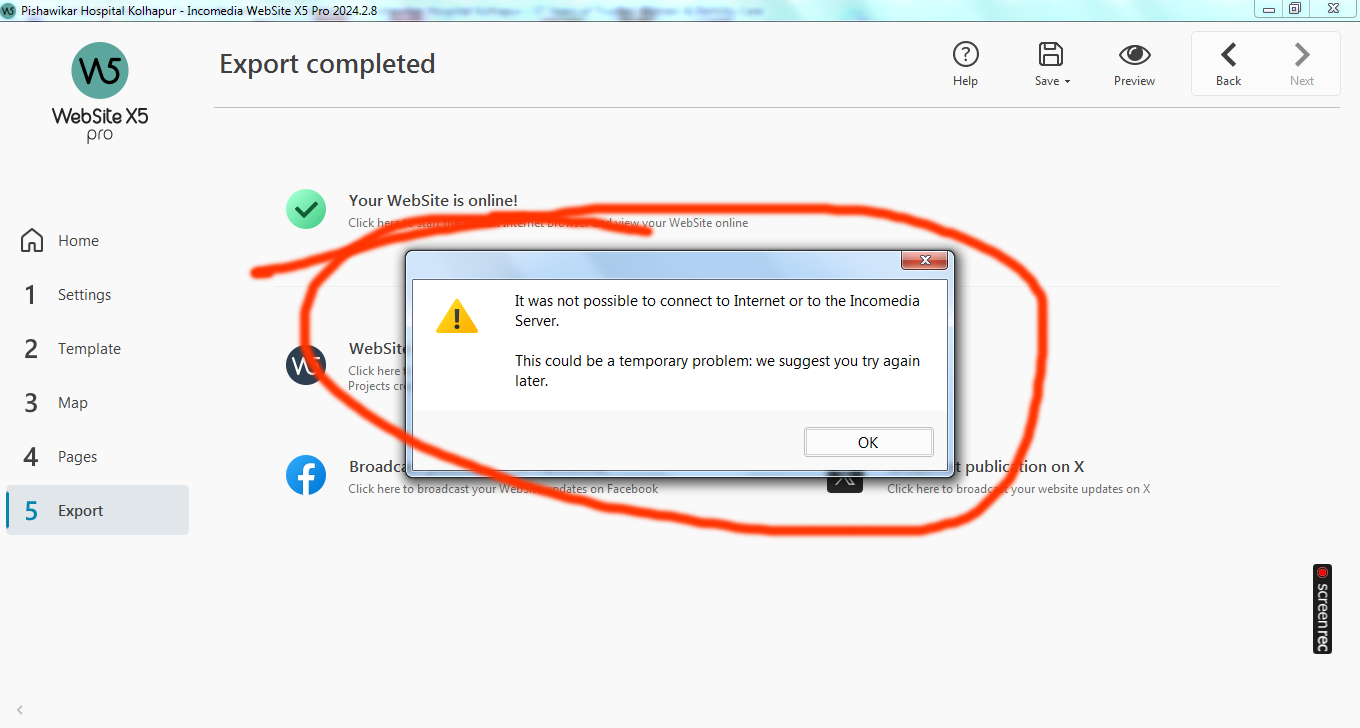The image size is (1360, 728).
Task: Close the error dialog with the red X
Action: [924, 260]
